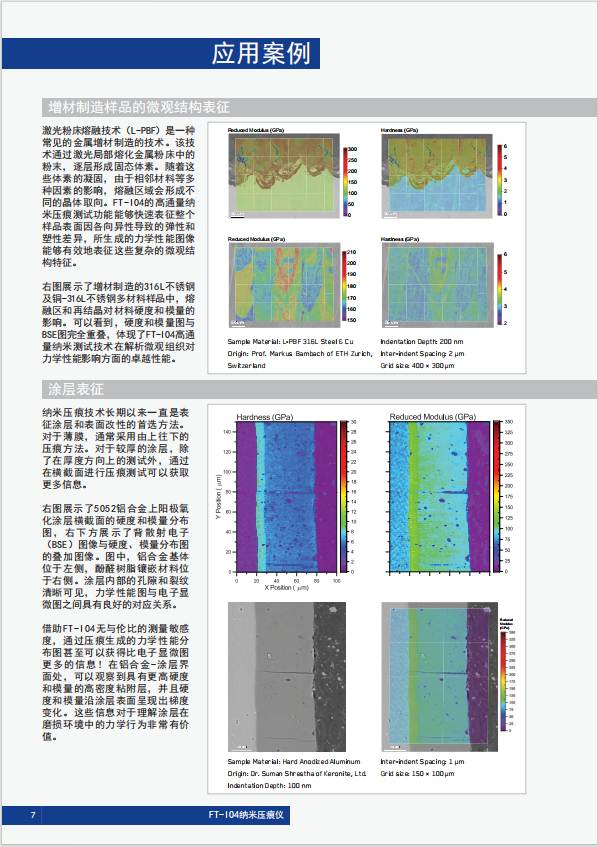Click the reduced modulus 0-350 color scale
This screenshot has width=598, height=847.
point(497,496)
